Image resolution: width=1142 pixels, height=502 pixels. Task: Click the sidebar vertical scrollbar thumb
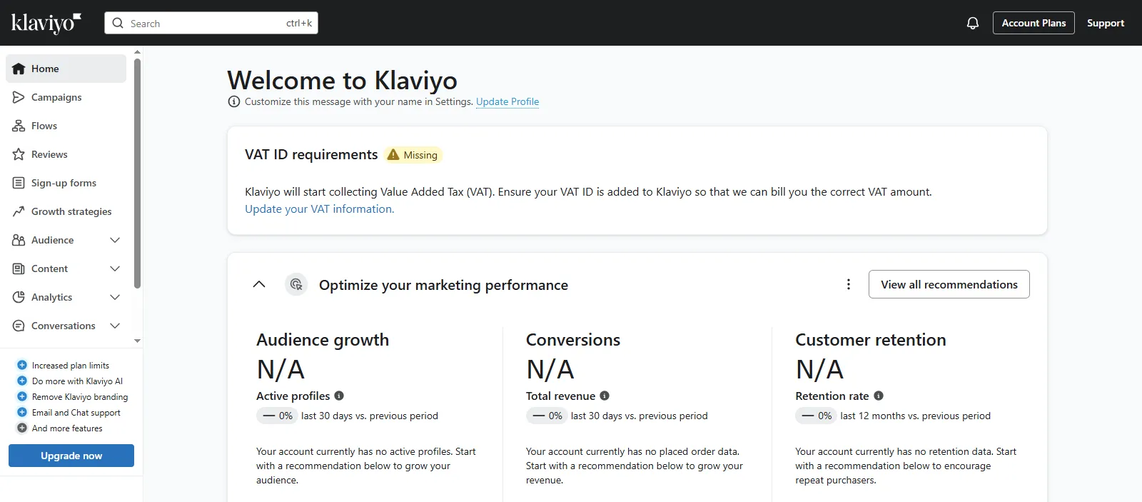click(x=138, y=173)
